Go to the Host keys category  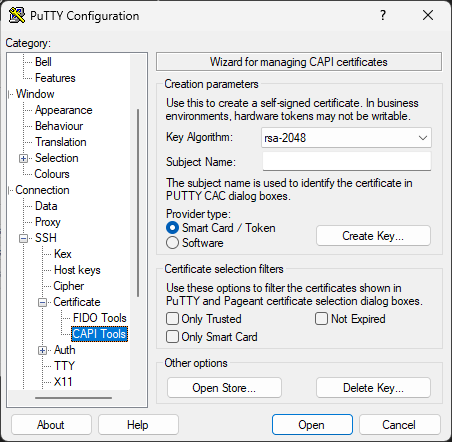pos(77,270)
